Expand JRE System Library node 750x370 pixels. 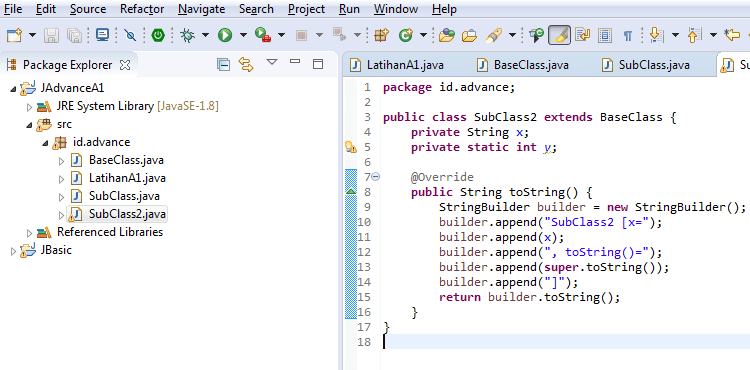click(30, 107)
